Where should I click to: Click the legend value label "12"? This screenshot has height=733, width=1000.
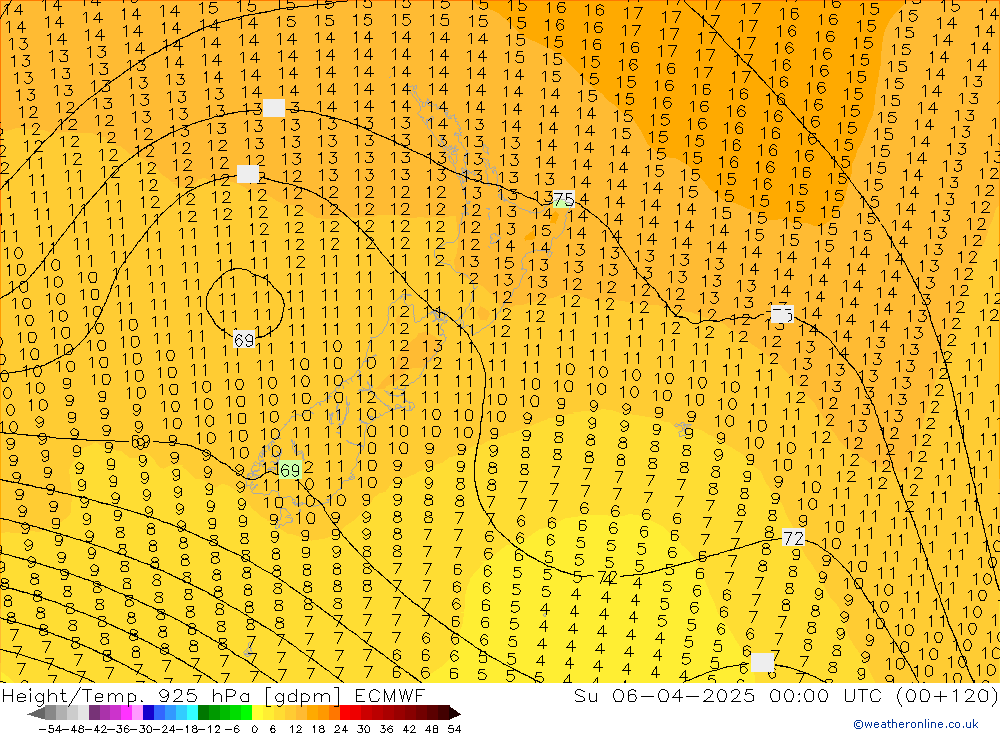(x=295, y=729)
